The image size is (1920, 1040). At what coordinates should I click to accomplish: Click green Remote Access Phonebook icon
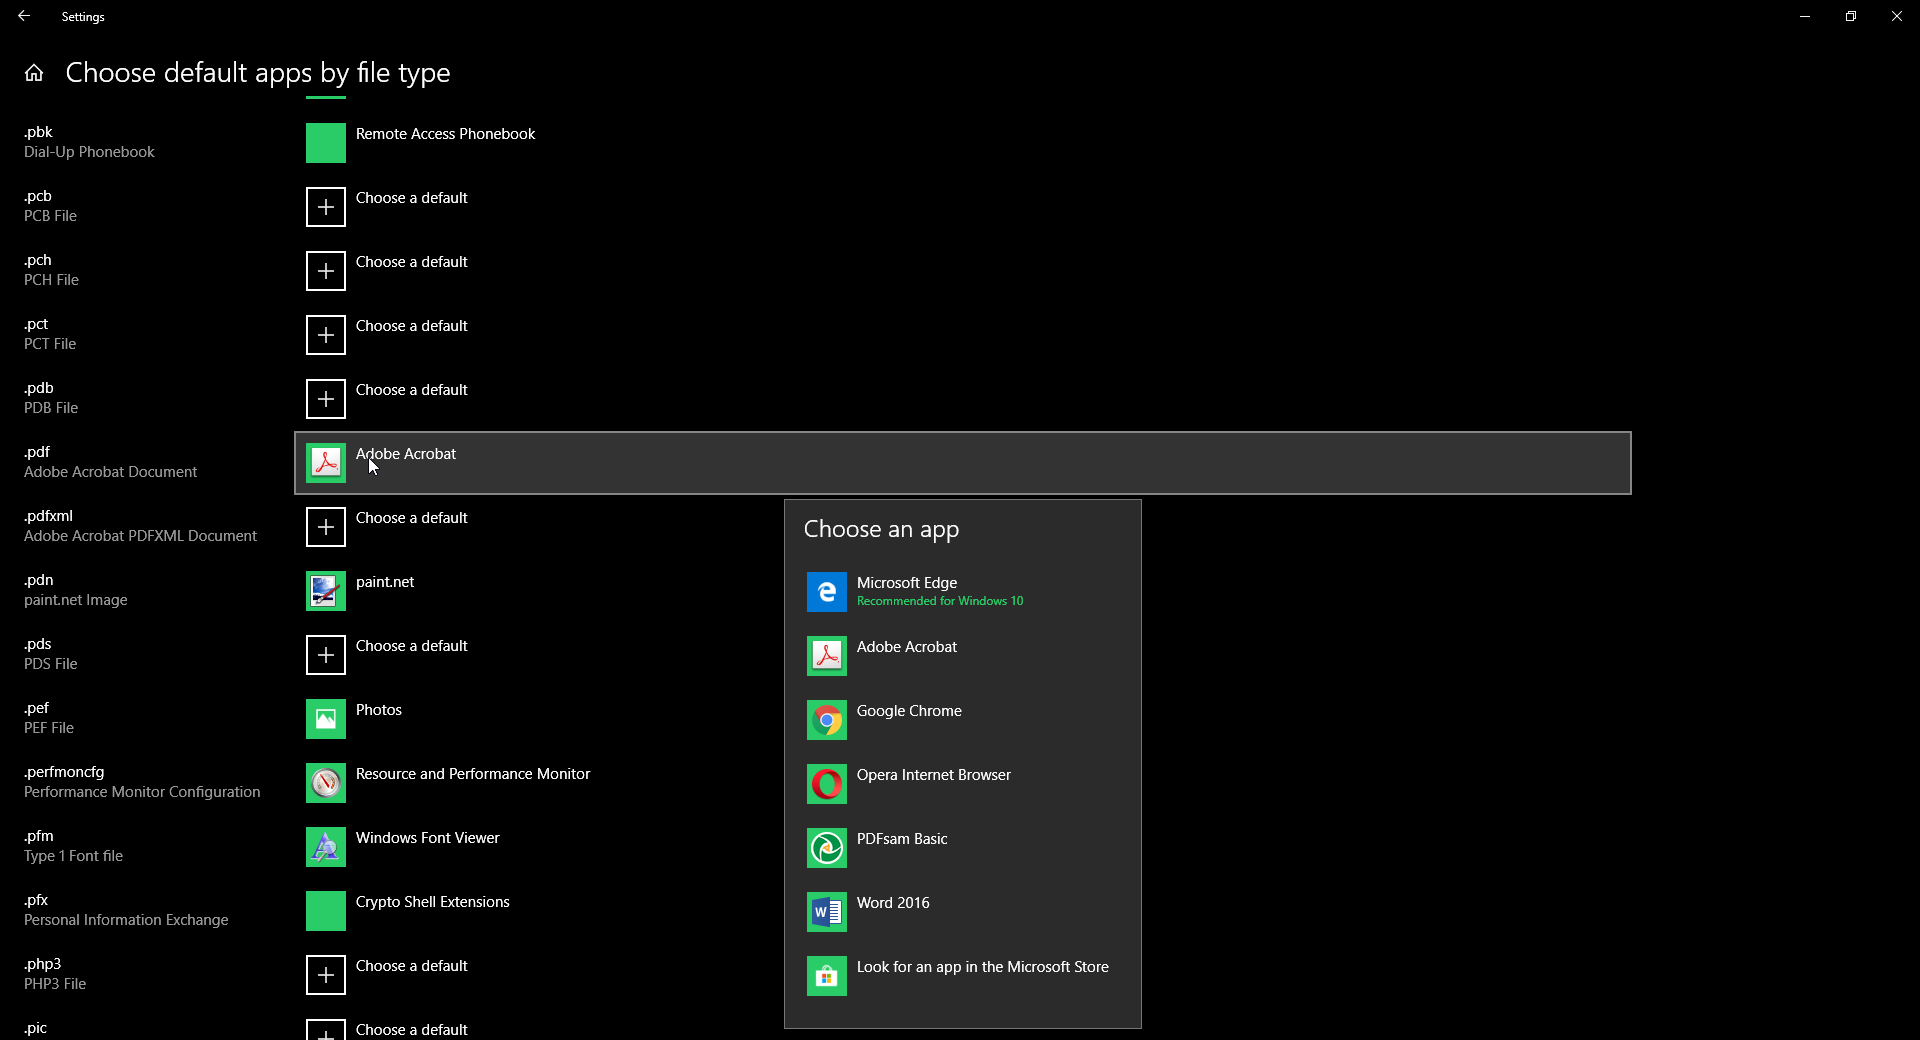[325, 143]
